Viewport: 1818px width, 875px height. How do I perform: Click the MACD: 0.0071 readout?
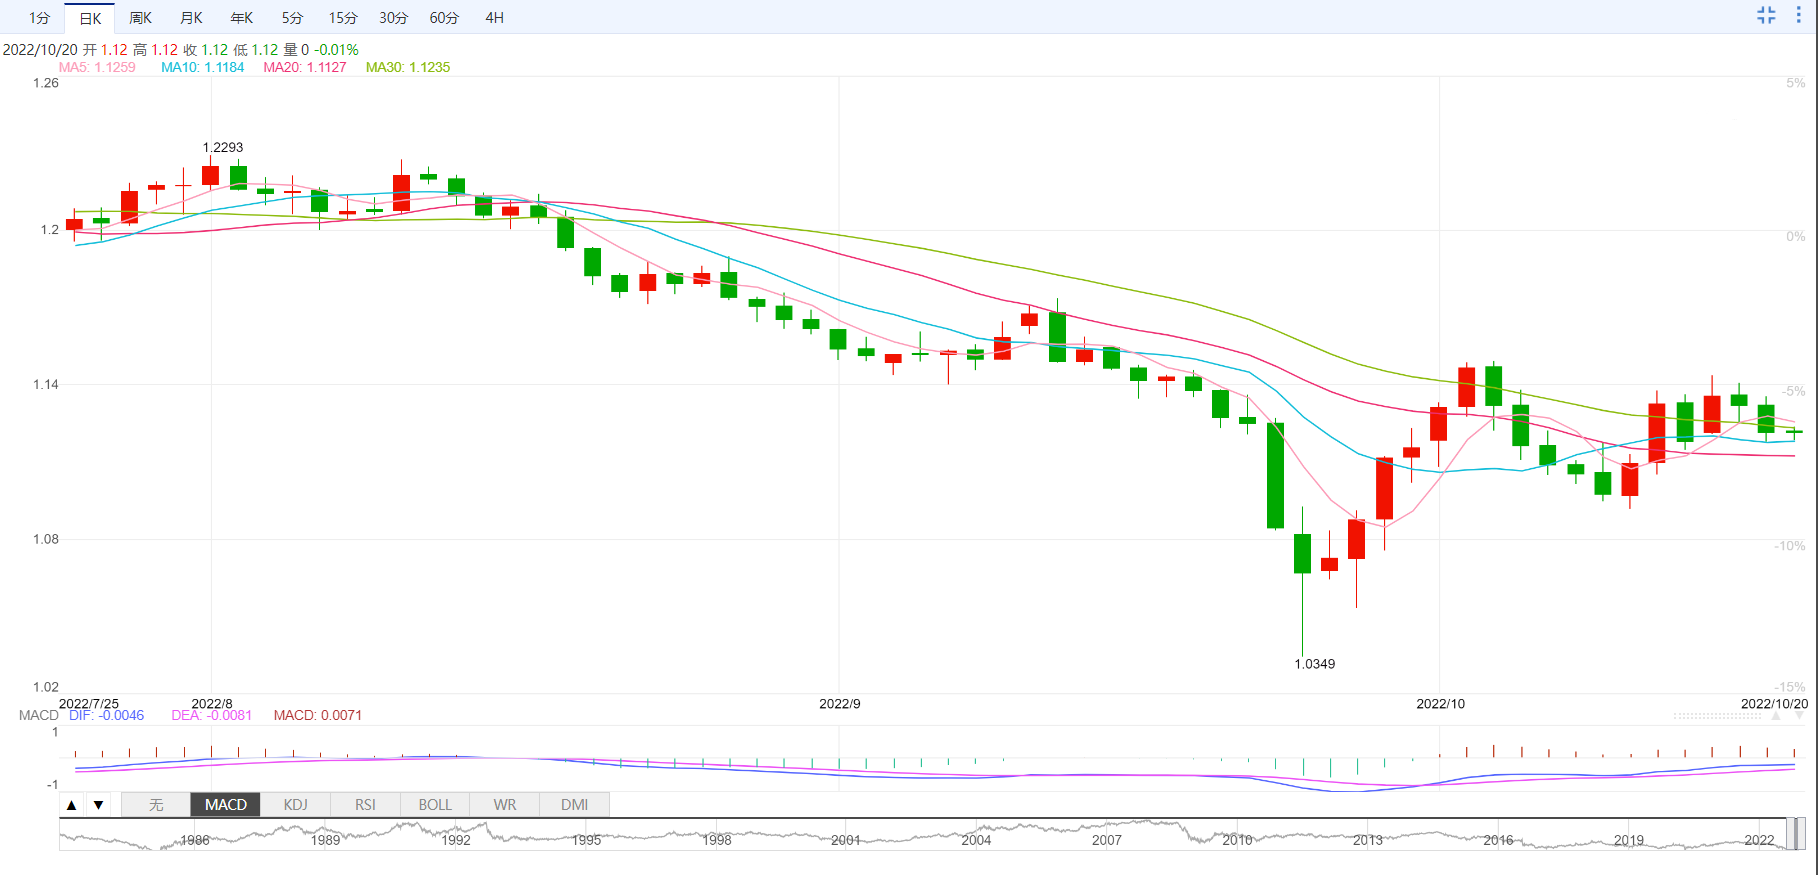[x=318, y=715]
